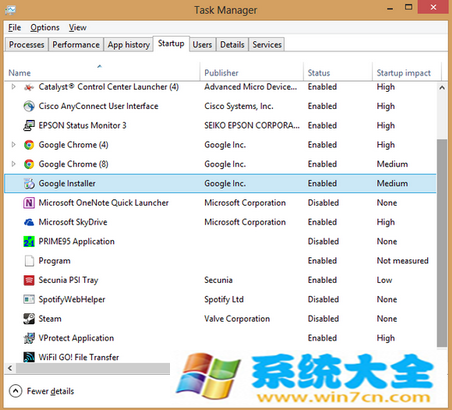452x410 pixels.
Task: Select the Secunia PSI Tray name
Action: pyautogui.click(x=68, y=280)
